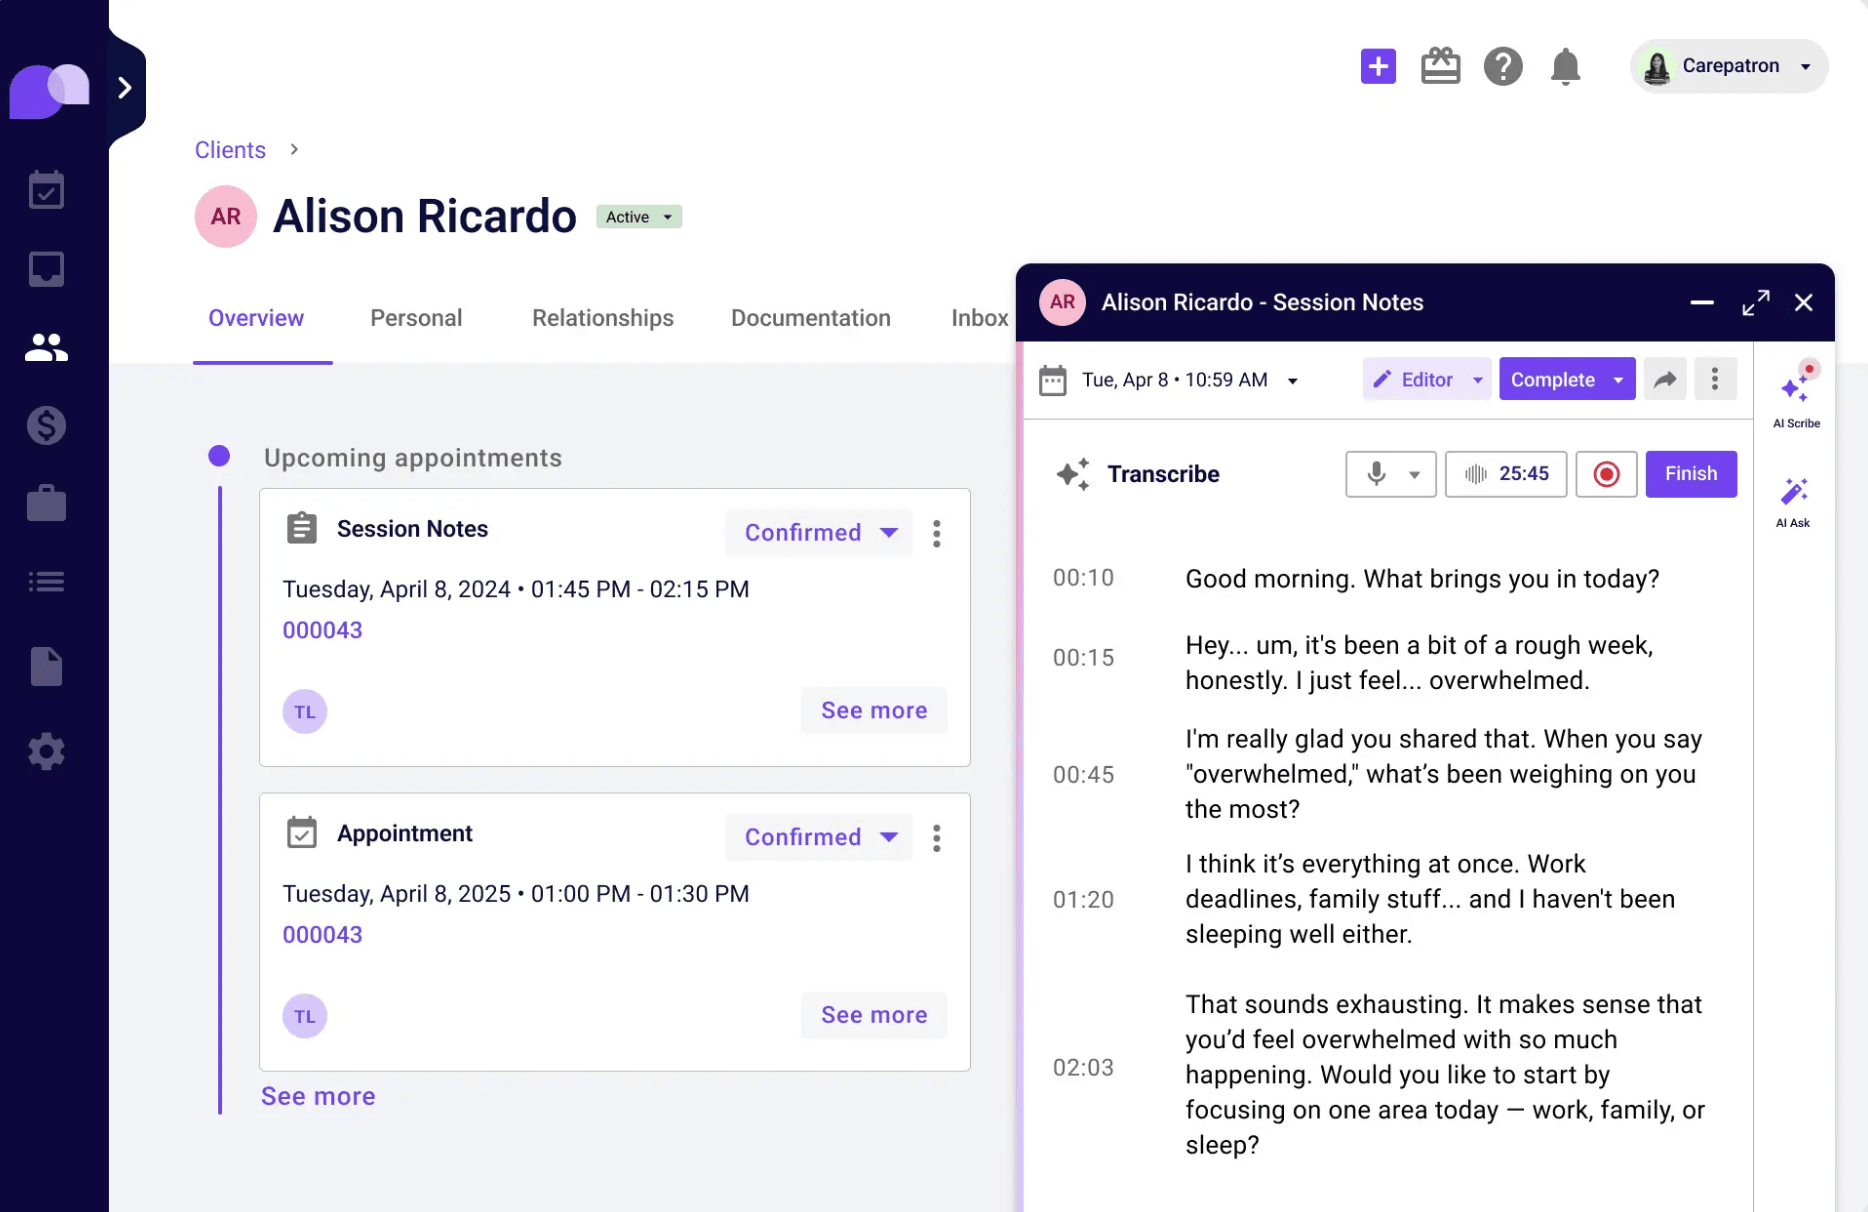Select the microphone input toggle

pyautogui.click(x=1390, y=474)
